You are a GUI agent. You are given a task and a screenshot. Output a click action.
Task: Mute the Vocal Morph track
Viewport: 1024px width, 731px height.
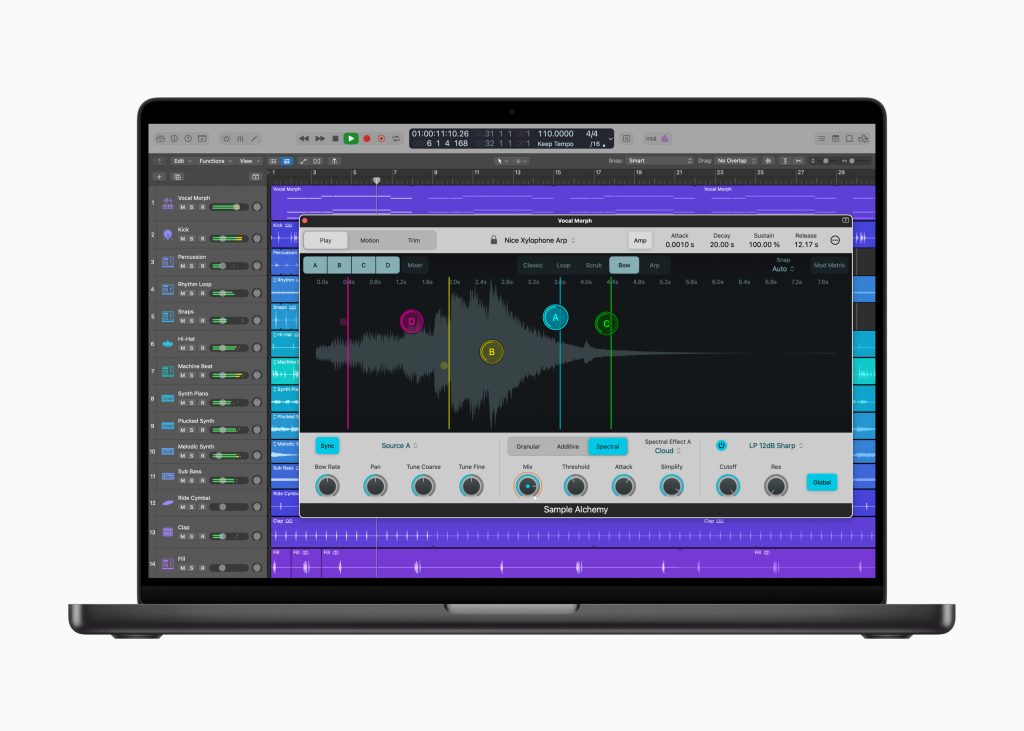point(182,207)
